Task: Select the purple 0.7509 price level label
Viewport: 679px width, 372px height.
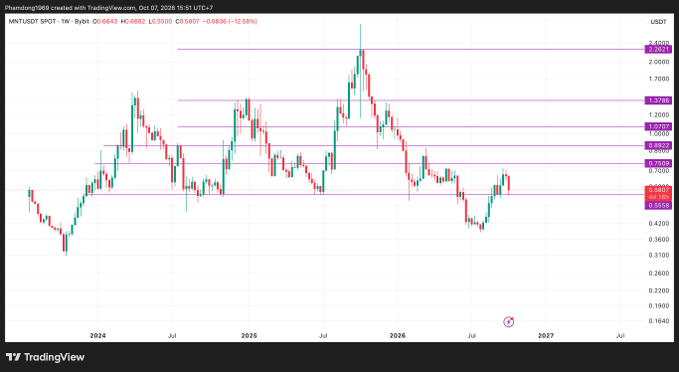Action: [658, 163]
